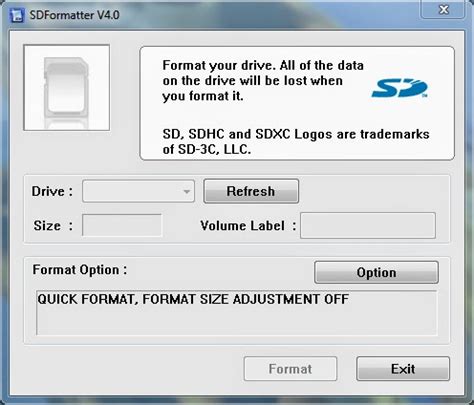Image resolution: width=474 pixels, height=405 pixels.
Task: Click the Size field
Action: point(122,226)
